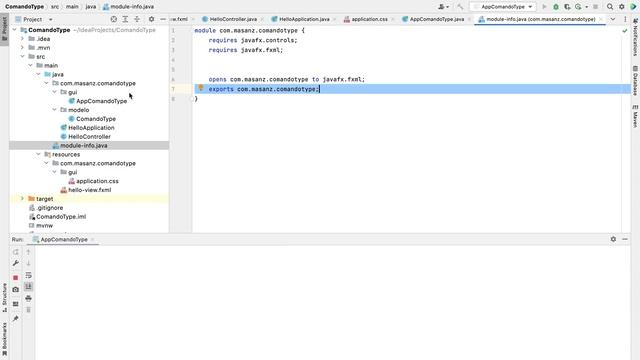Viewport: 640px width, 360px height.
Task: Click the grey Stop icon in top toolbar
Action: coord(596,7)
